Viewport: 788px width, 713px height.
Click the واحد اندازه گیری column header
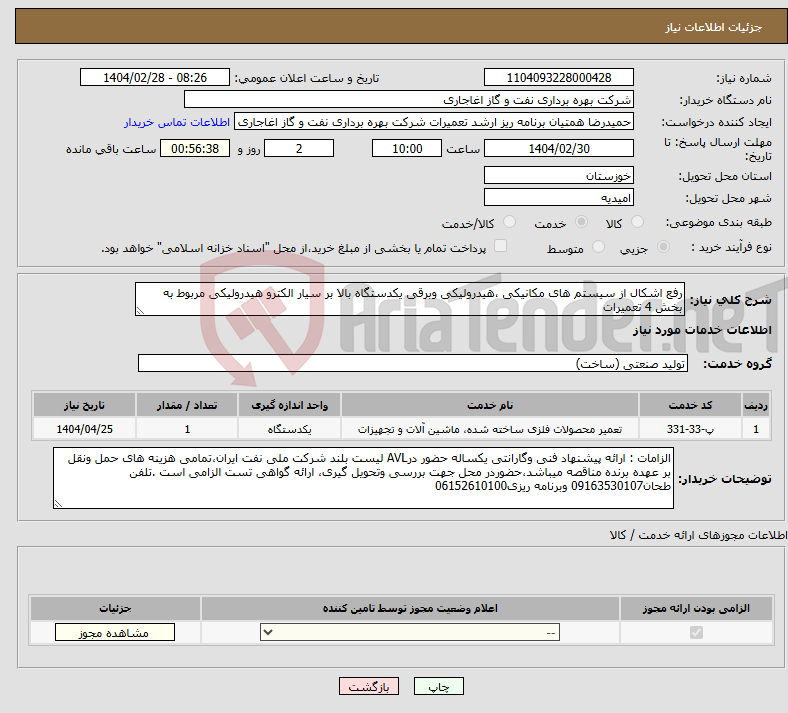click(289, 405)
